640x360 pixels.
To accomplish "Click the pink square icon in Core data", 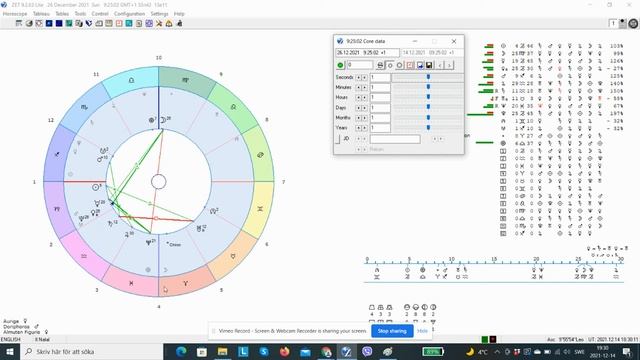I will (410, 65).
